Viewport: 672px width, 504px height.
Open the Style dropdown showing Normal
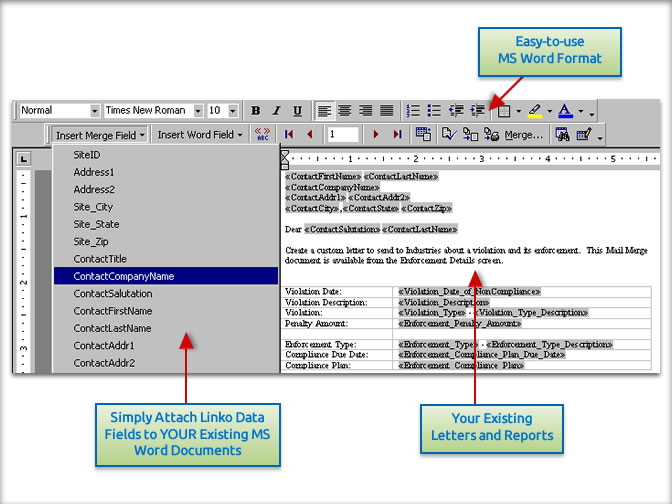95,111
